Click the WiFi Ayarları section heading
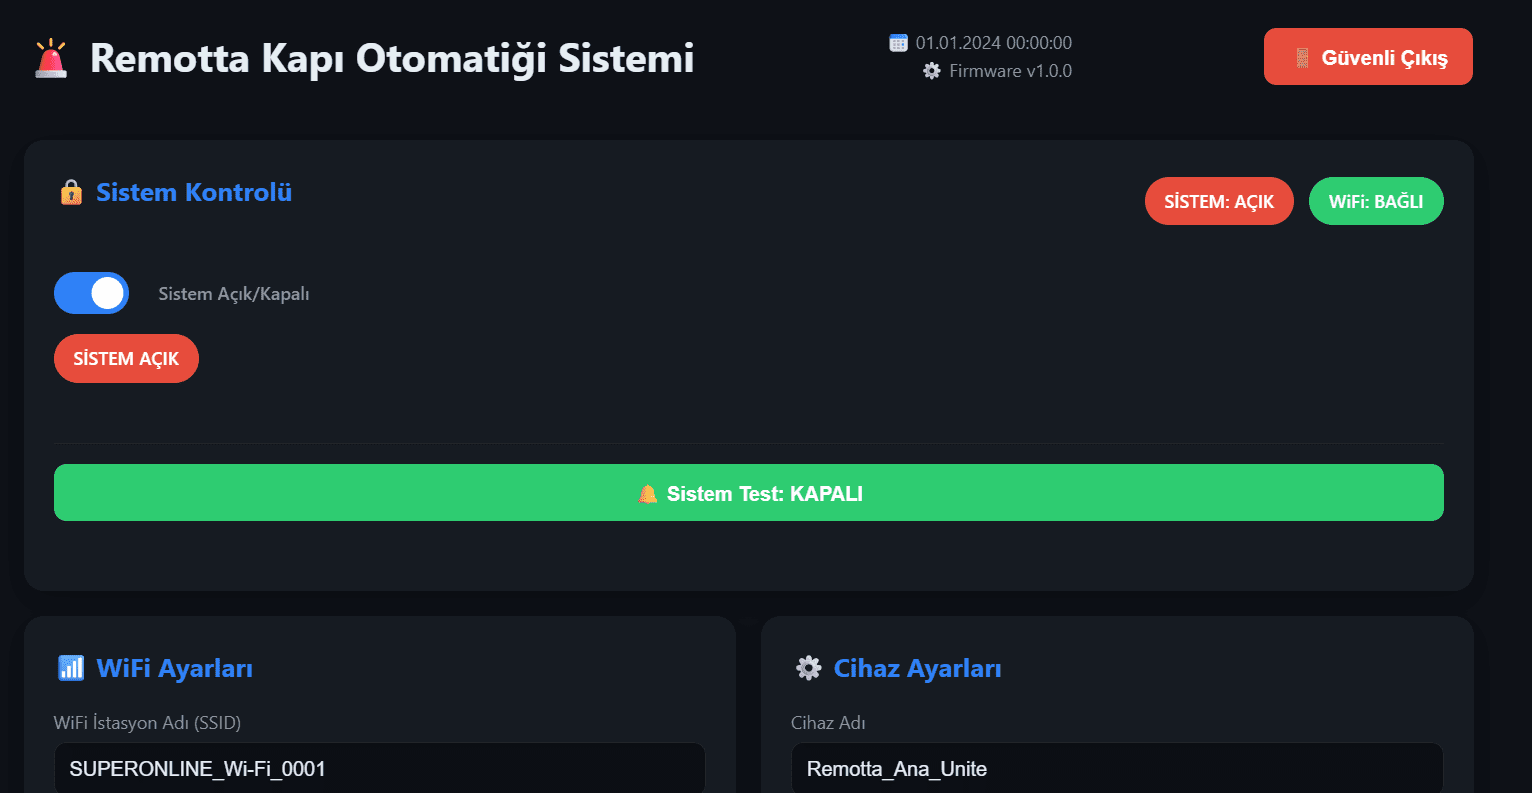Screen dimensions: 1532x793 coord(174,668)
